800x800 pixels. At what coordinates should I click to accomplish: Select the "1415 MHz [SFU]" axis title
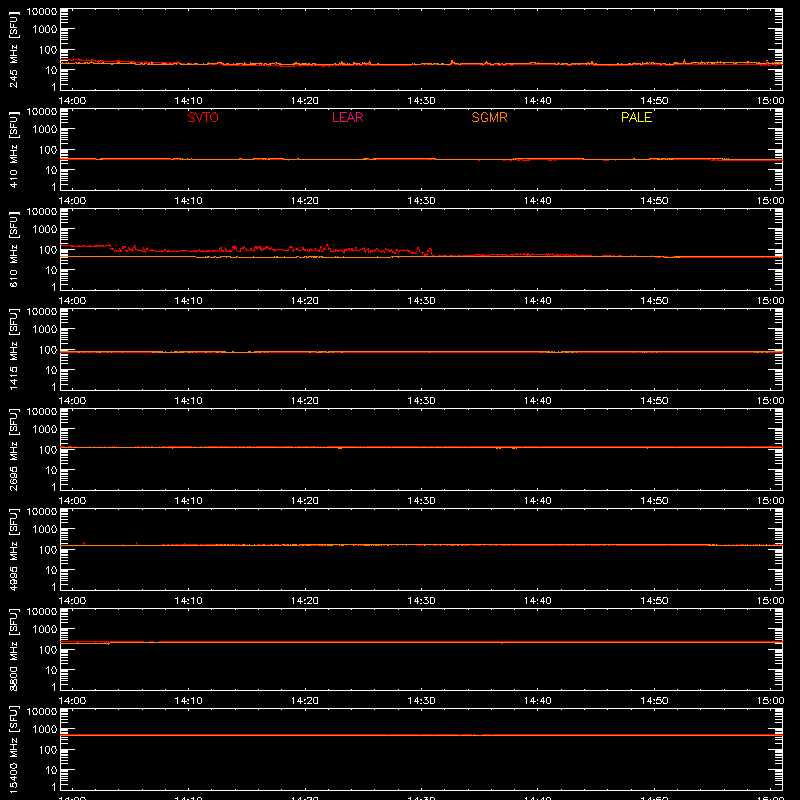pyautogui.click(x=13, y=349)
